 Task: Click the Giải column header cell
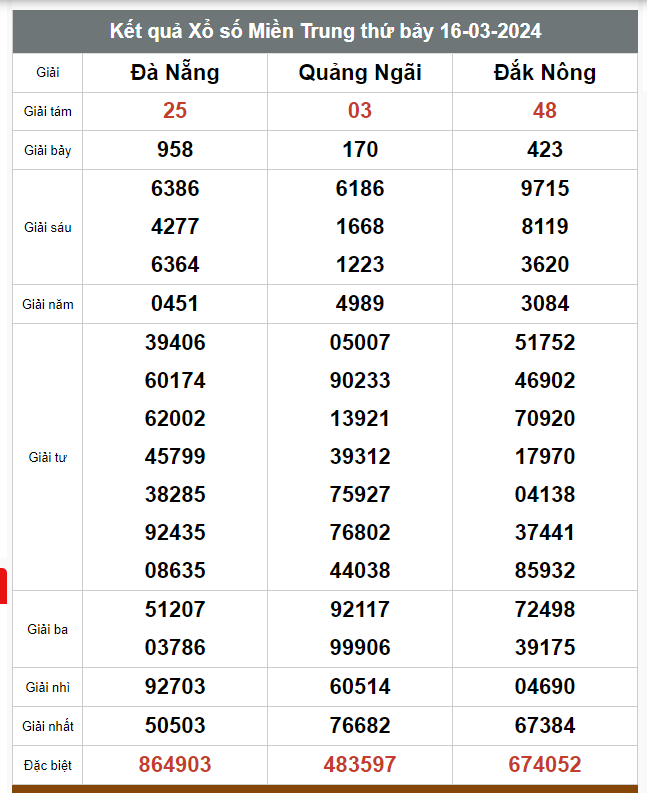[x=48, y=72]
